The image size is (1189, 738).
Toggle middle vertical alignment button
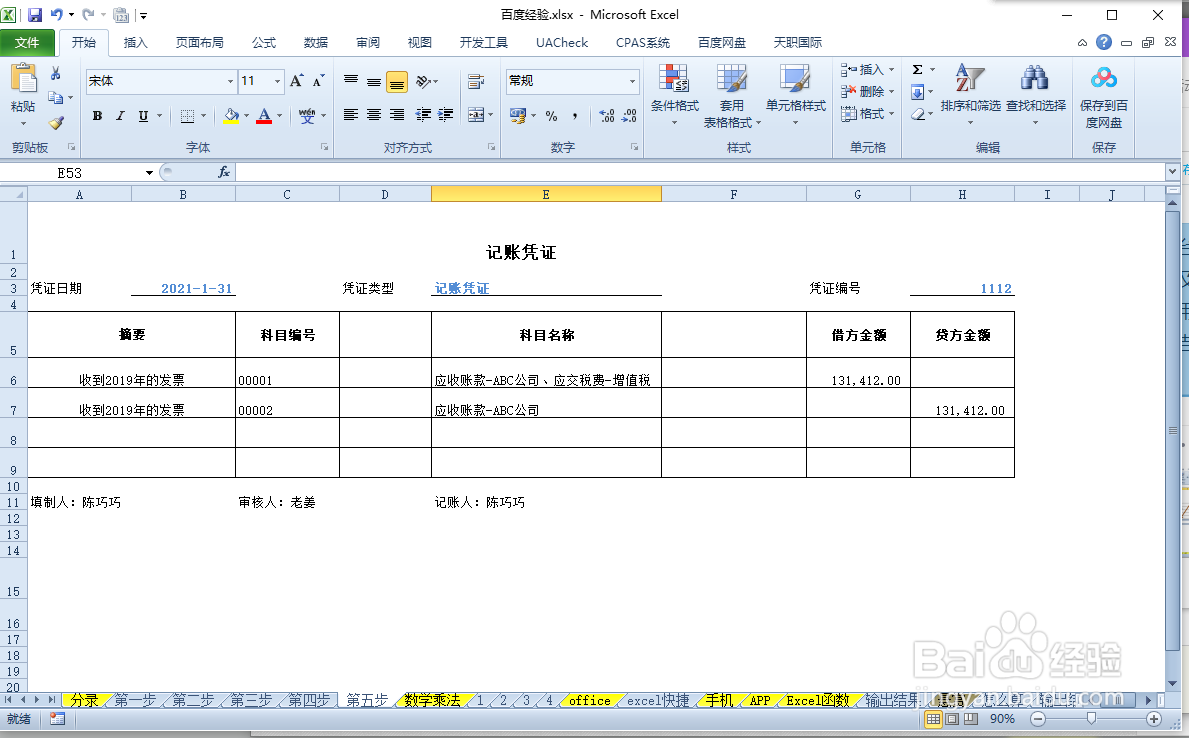coord(374,81)
